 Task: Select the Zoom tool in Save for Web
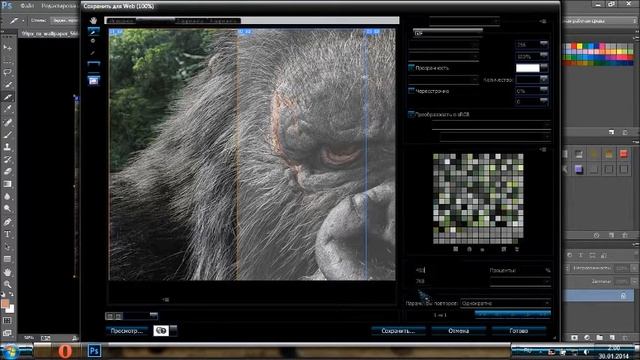pyautogui.click(x=93, y=41)
